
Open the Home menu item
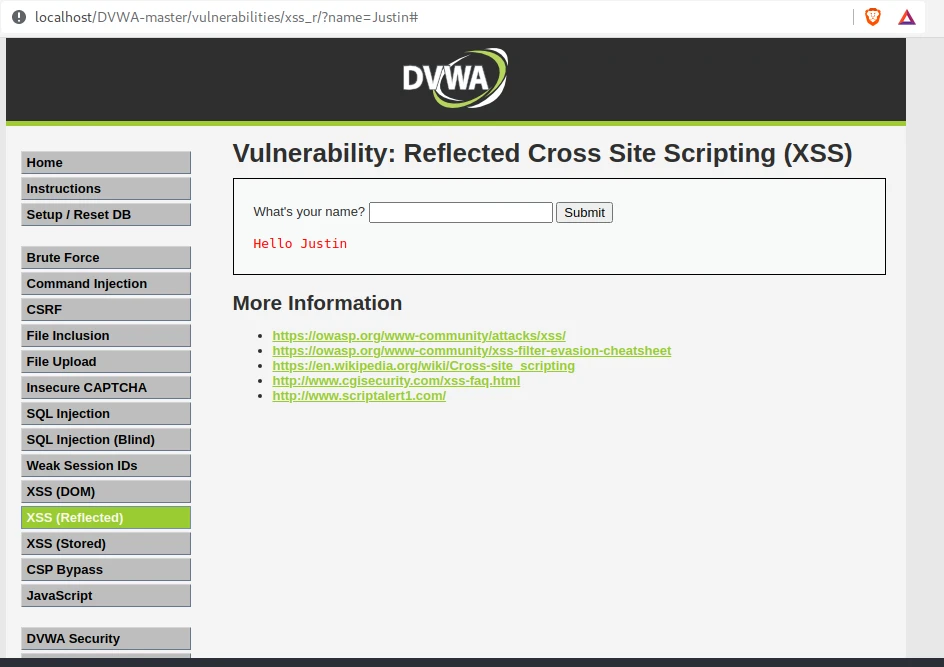coord(105,163)
